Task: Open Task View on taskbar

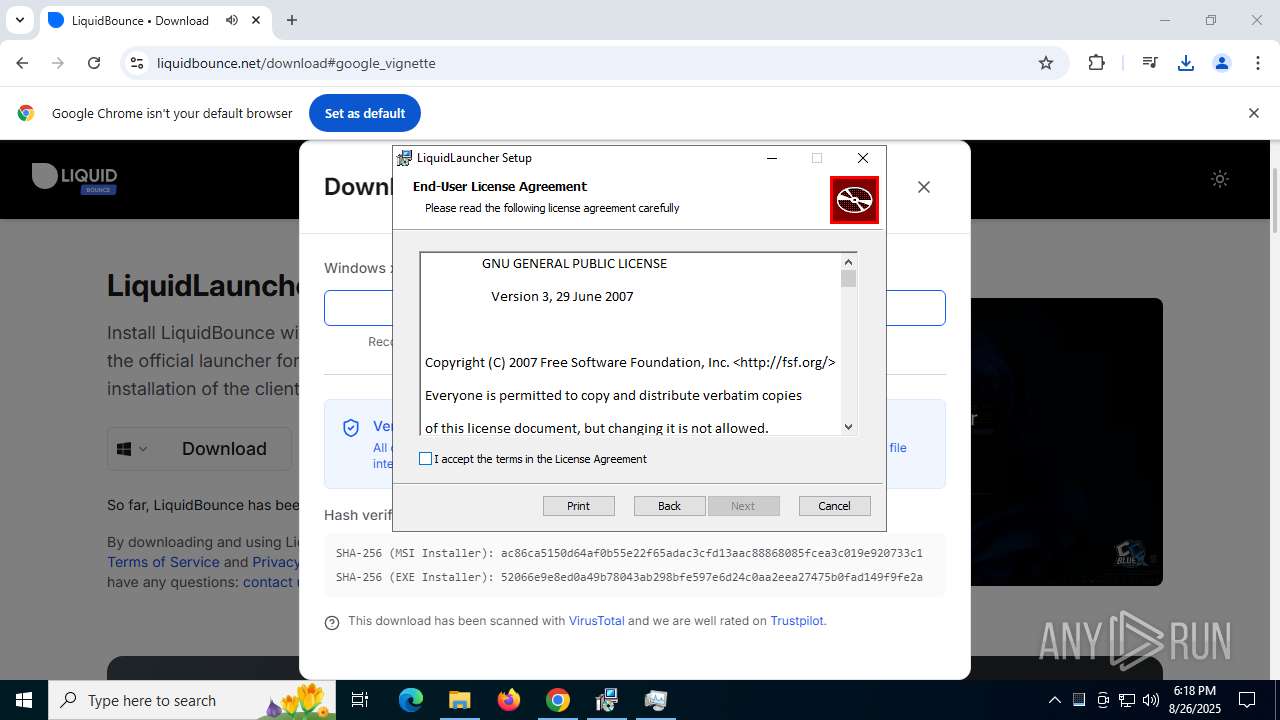Action: 361,700
